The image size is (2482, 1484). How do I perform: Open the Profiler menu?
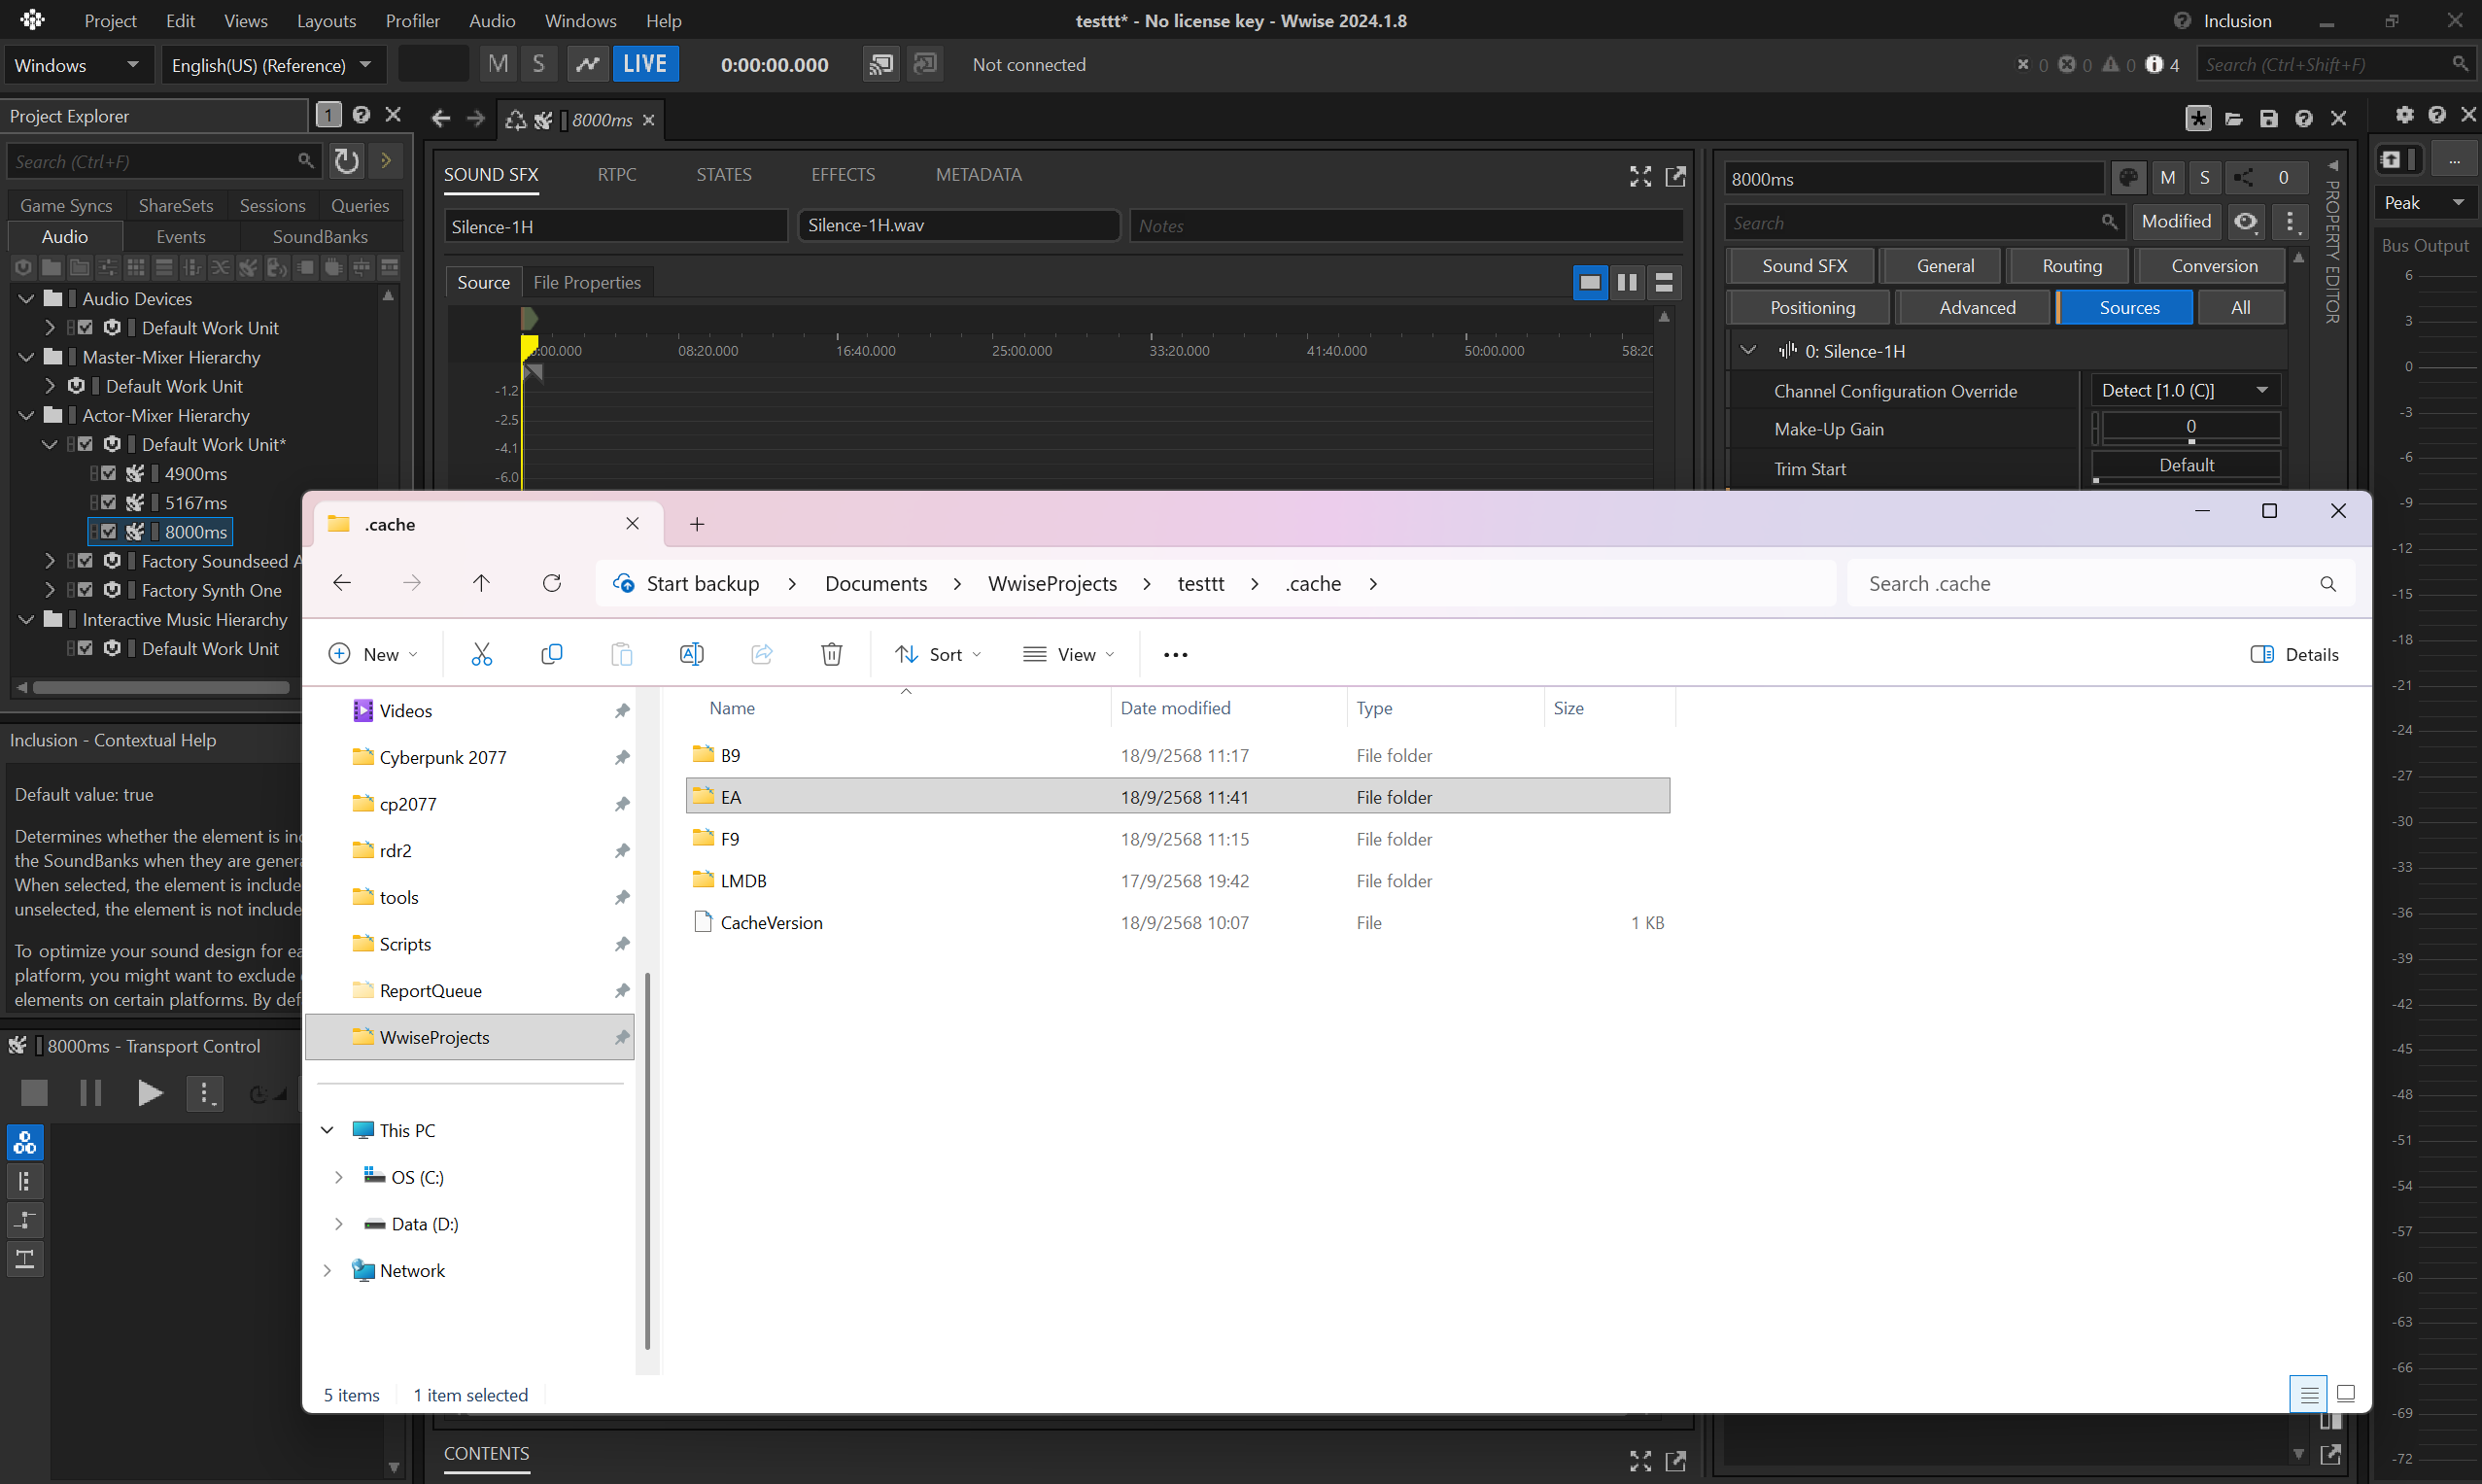click(x=412, y=20)
